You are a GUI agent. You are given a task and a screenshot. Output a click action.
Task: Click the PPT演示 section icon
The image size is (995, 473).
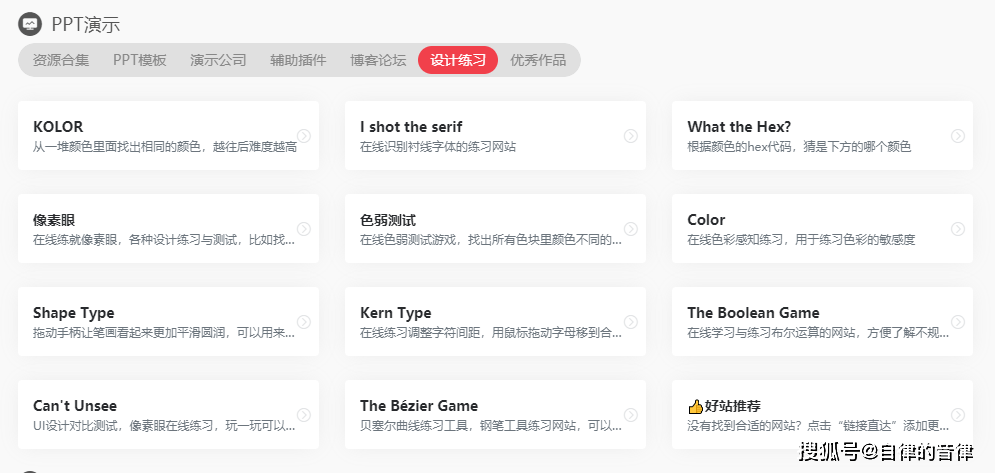pyautogui.click(x=30, y=24)
